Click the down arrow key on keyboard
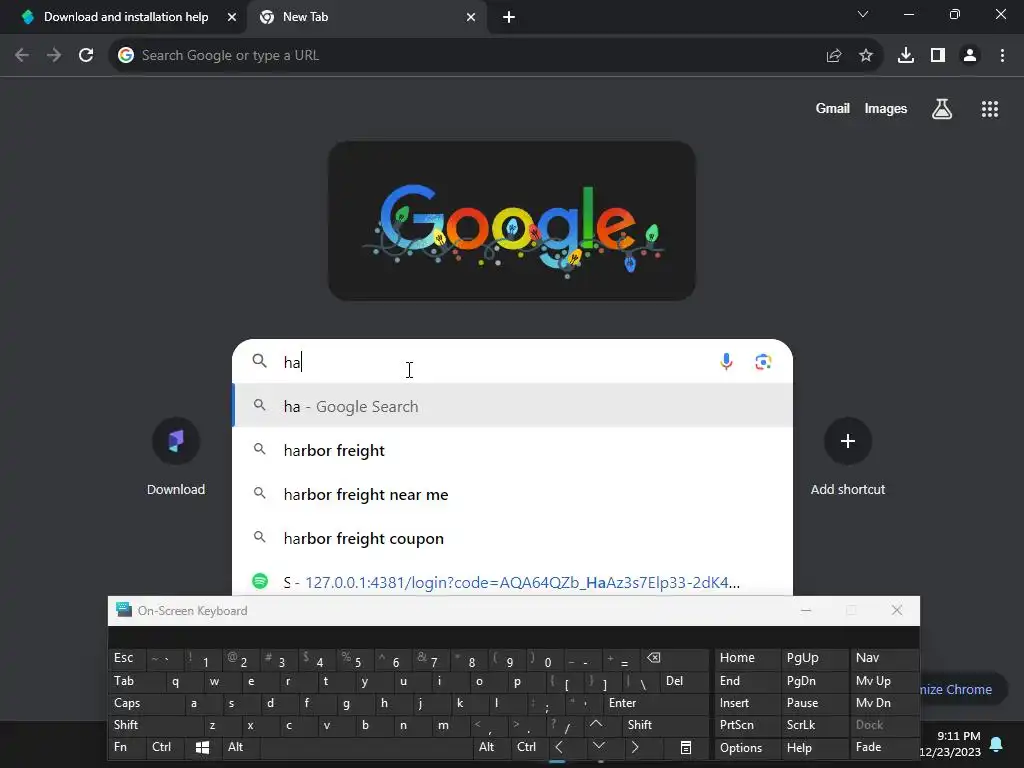 599,746
